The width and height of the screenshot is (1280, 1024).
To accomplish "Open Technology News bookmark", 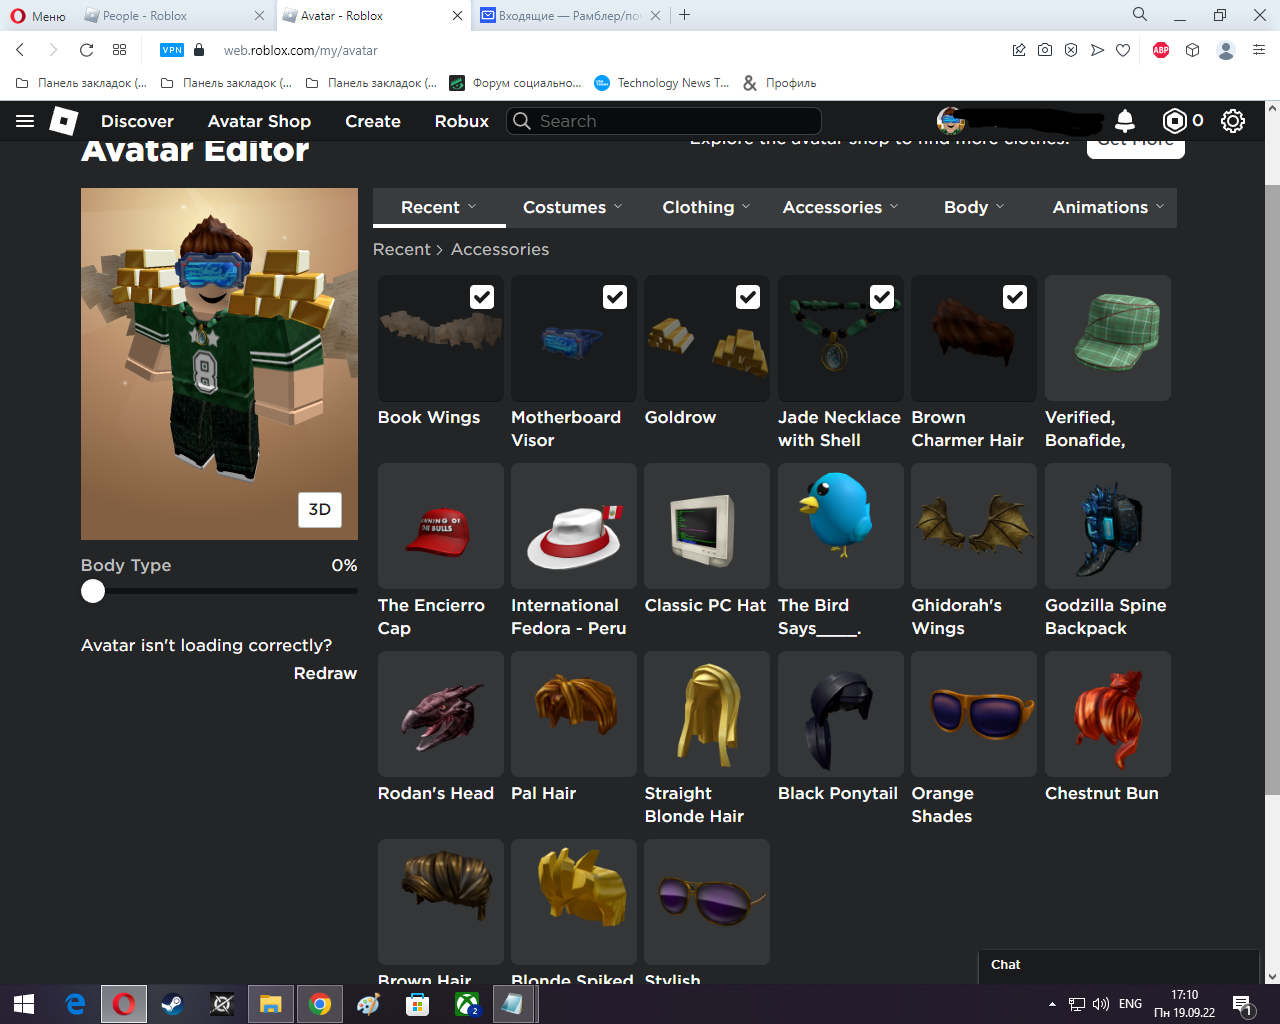I will click(662, 83).
